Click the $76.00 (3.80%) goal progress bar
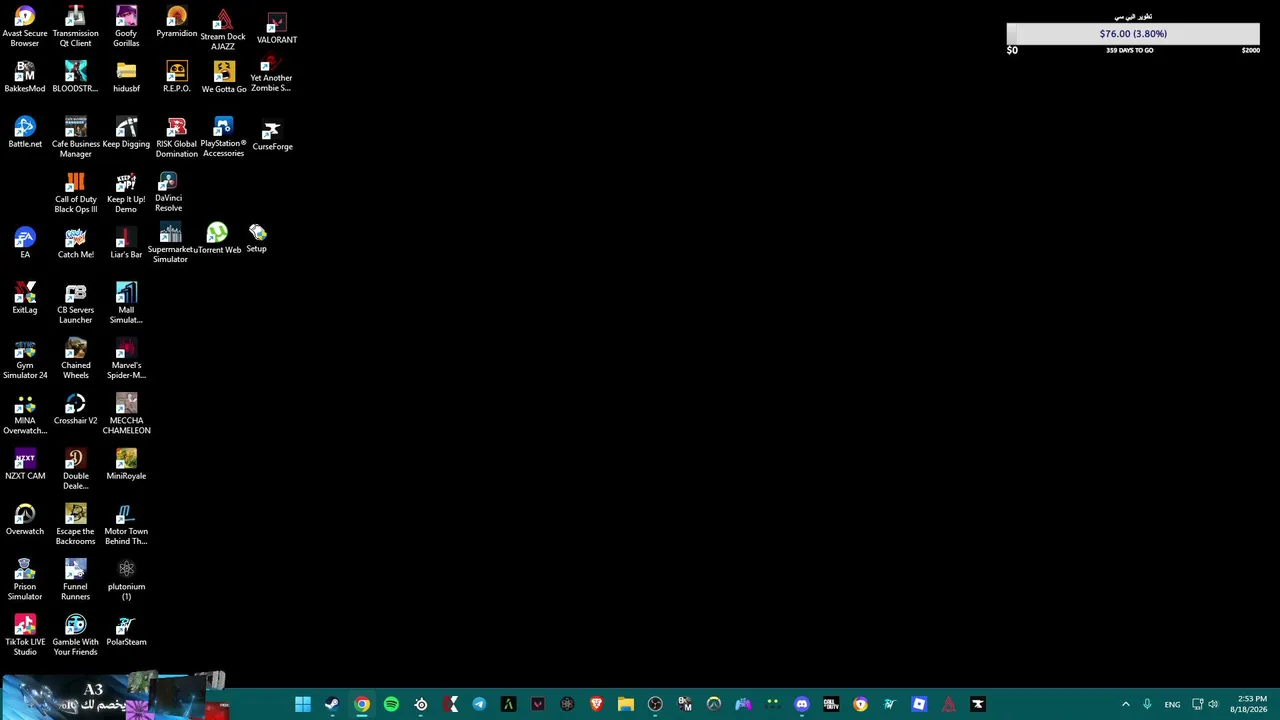This screenshot has height=720, width=1280. (x=1133, y=34)
